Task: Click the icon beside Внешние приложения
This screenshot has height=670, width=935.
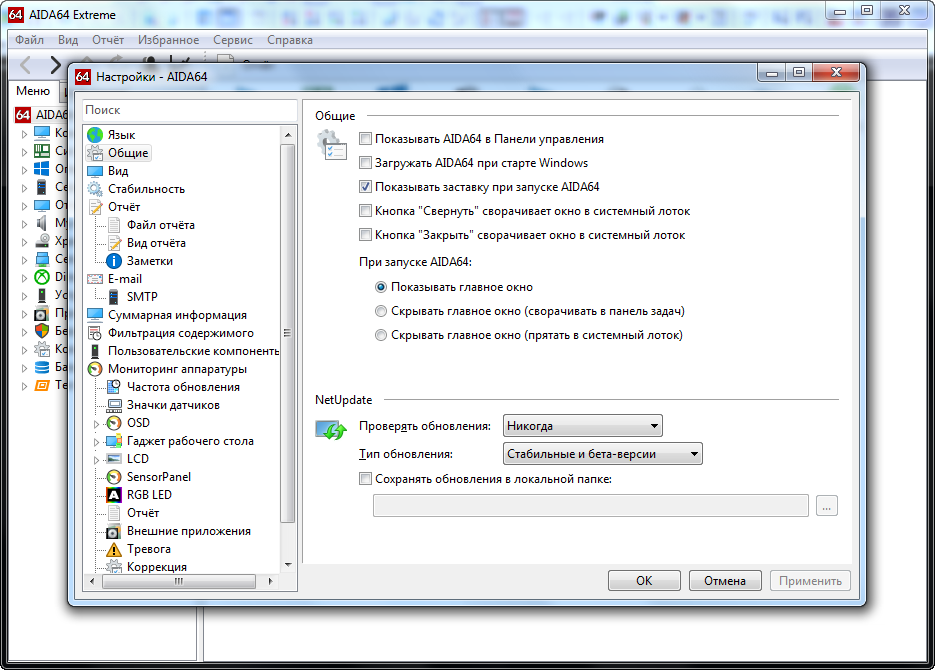Action: coord(114,531)
